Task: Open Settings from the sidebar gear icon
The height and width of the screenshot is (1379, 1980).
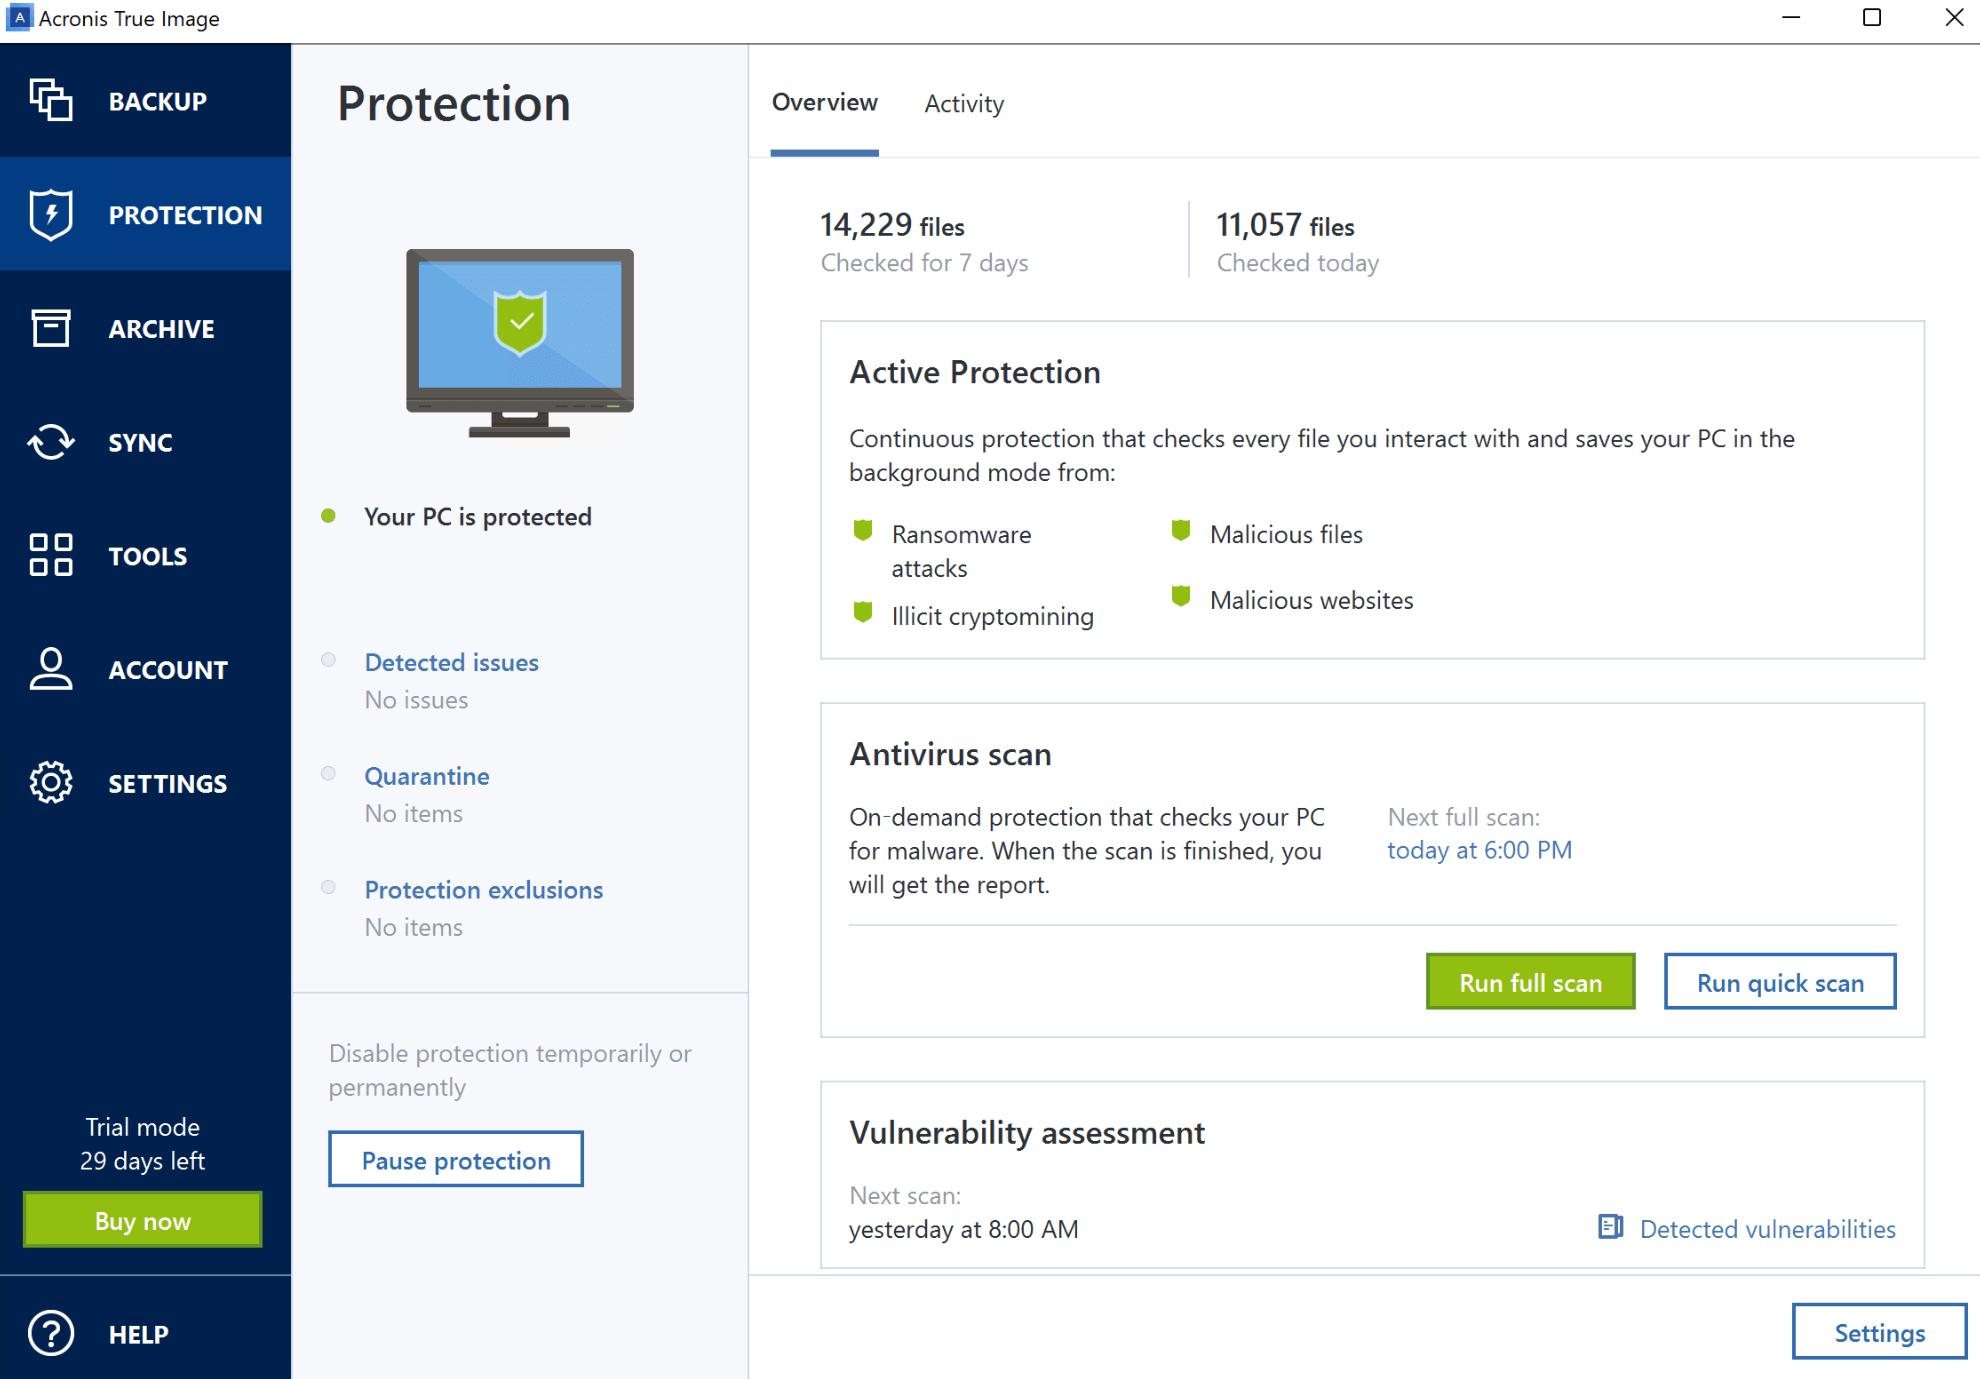Action: tap(50, 783)
